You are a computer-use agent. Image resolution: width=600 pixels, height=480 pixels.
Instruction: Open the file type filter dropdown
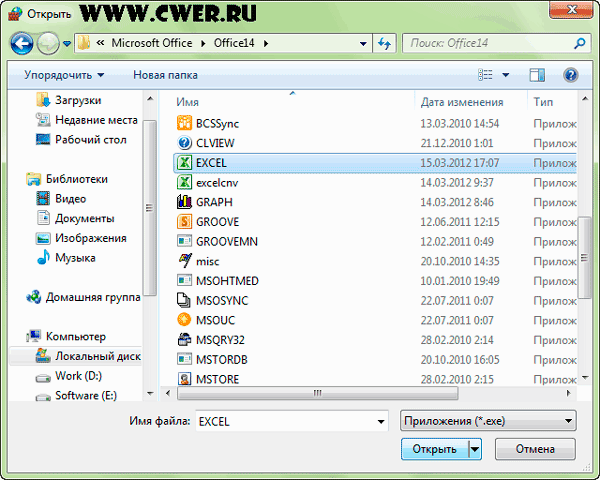tap(487, 421)
